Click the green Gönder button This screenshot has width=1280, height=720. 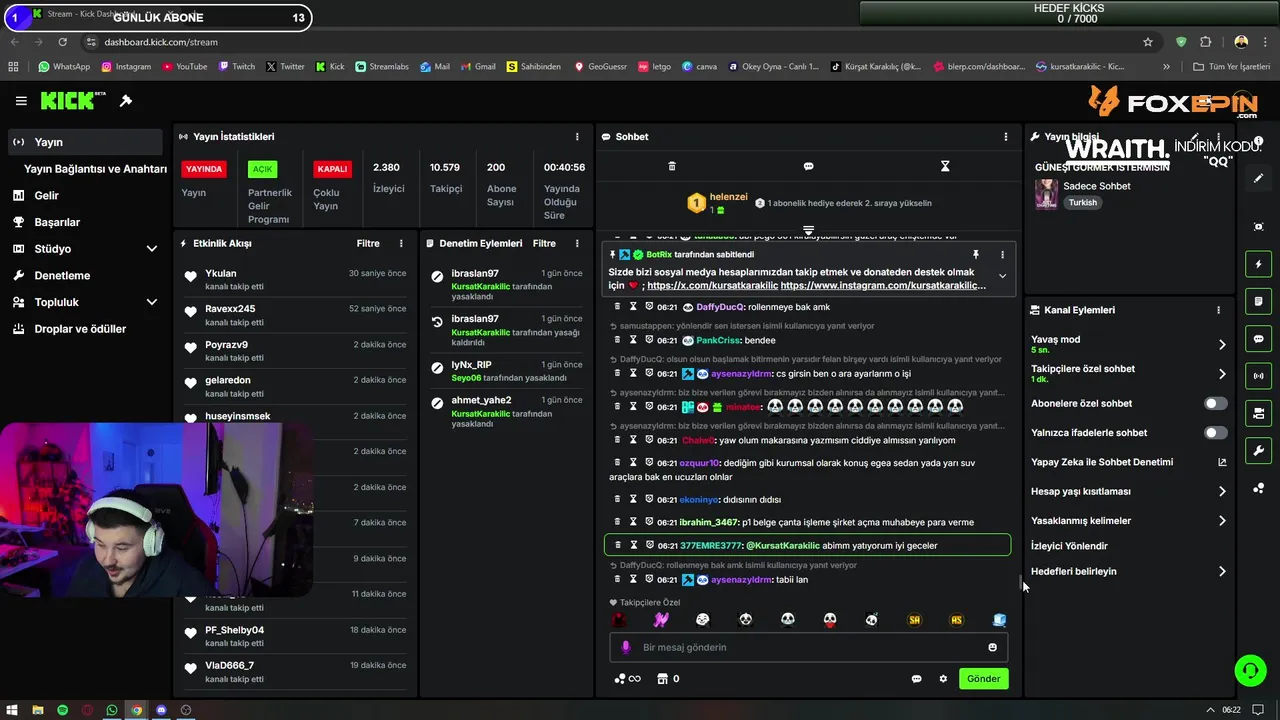click(x=983, y=679)
